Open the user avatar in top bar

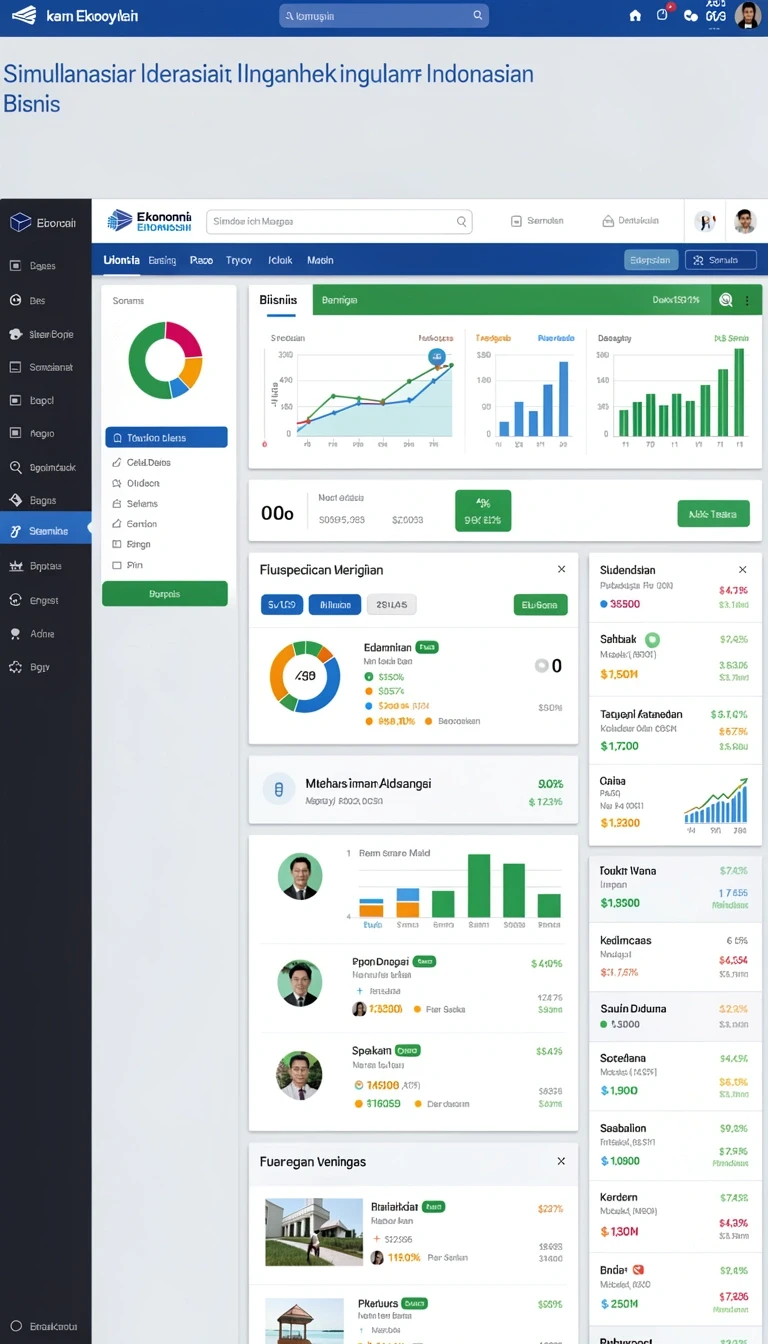747,15
